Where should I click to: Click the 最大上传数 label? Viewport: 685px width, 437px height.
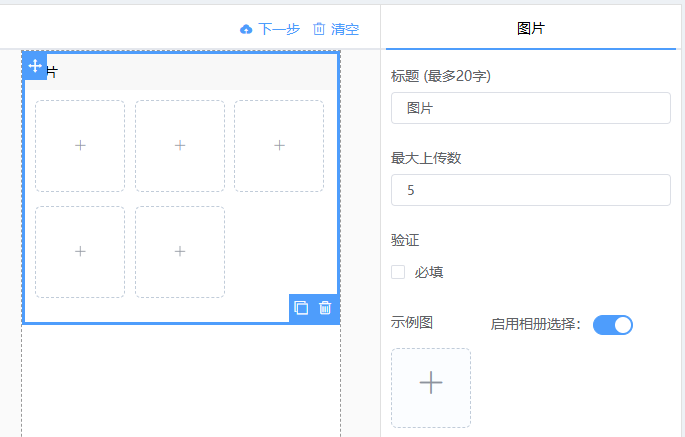tap(426, 158)
